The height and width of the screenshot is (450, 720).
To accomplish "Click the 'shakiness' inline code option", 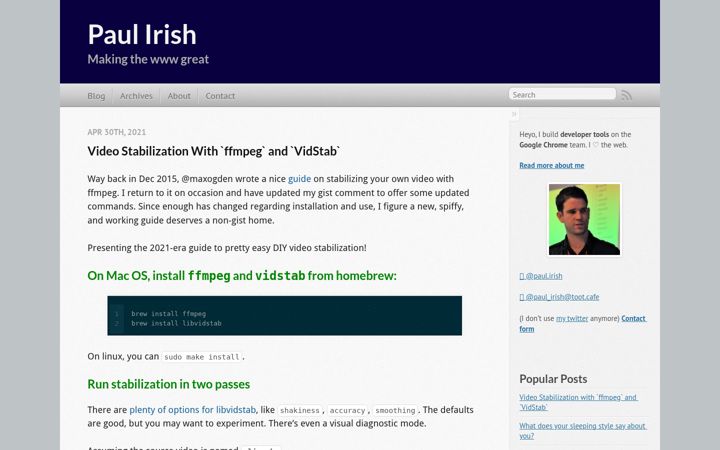I will click(299, 411).
